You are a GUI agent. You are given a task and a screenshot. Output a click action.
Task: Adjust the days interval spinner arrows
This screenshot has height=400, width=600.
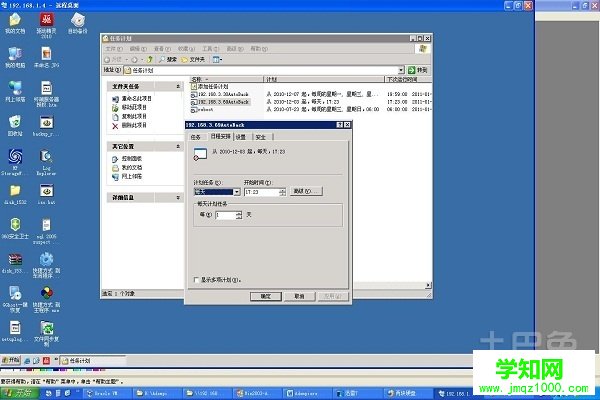pyautogui.click(x=239, y=216)
